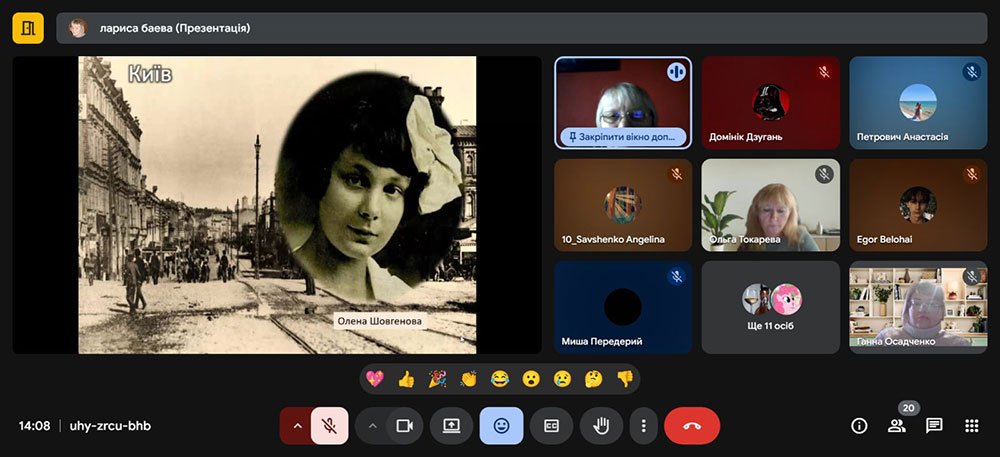Image resolution: width=1000 pixels, height=457 pixels.
Task: Raise hand using the hand icon
Action: (601, 425)
